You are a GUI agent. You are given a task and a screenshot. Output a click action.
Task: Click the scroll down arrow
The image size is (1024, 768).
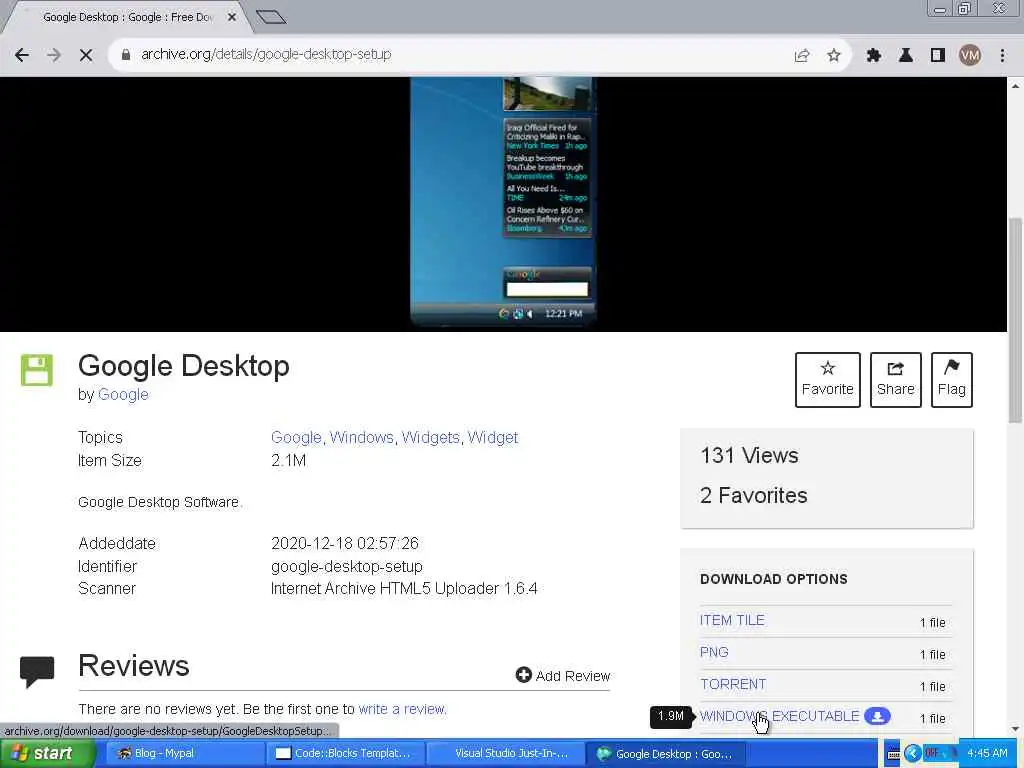point(1015,728)
